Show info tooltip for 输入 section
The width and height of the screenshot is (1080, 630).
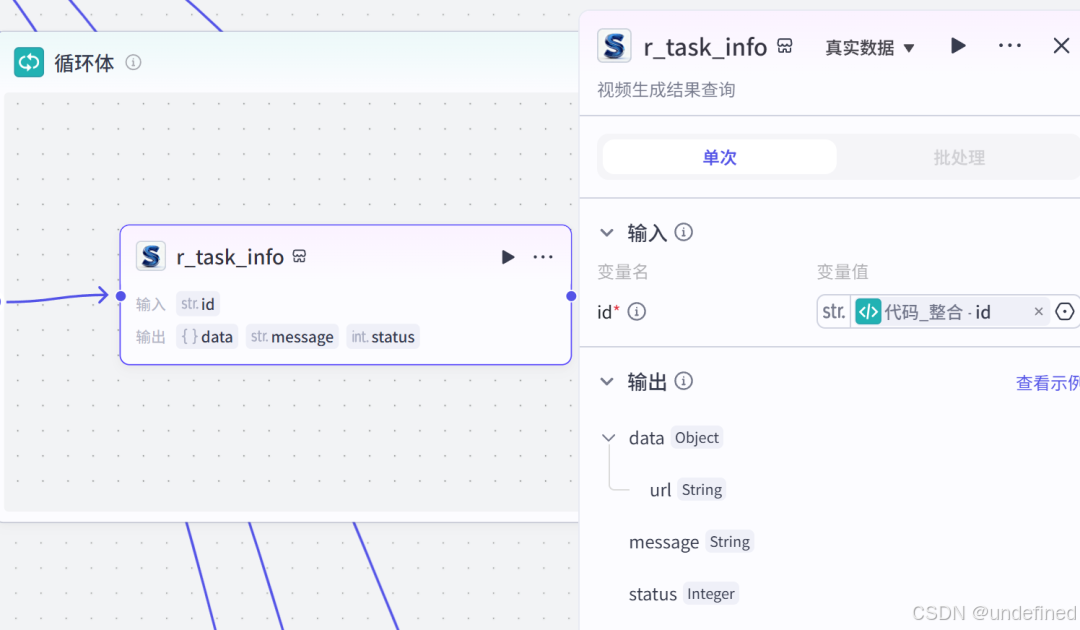pos(683,232)
